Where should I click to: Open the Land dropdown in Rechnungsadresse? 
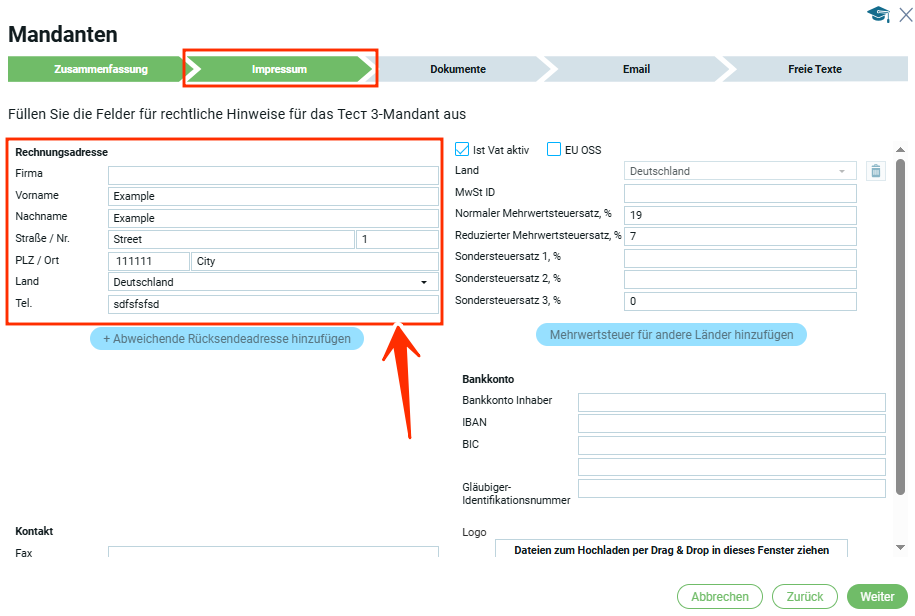[x=273, y=283]
